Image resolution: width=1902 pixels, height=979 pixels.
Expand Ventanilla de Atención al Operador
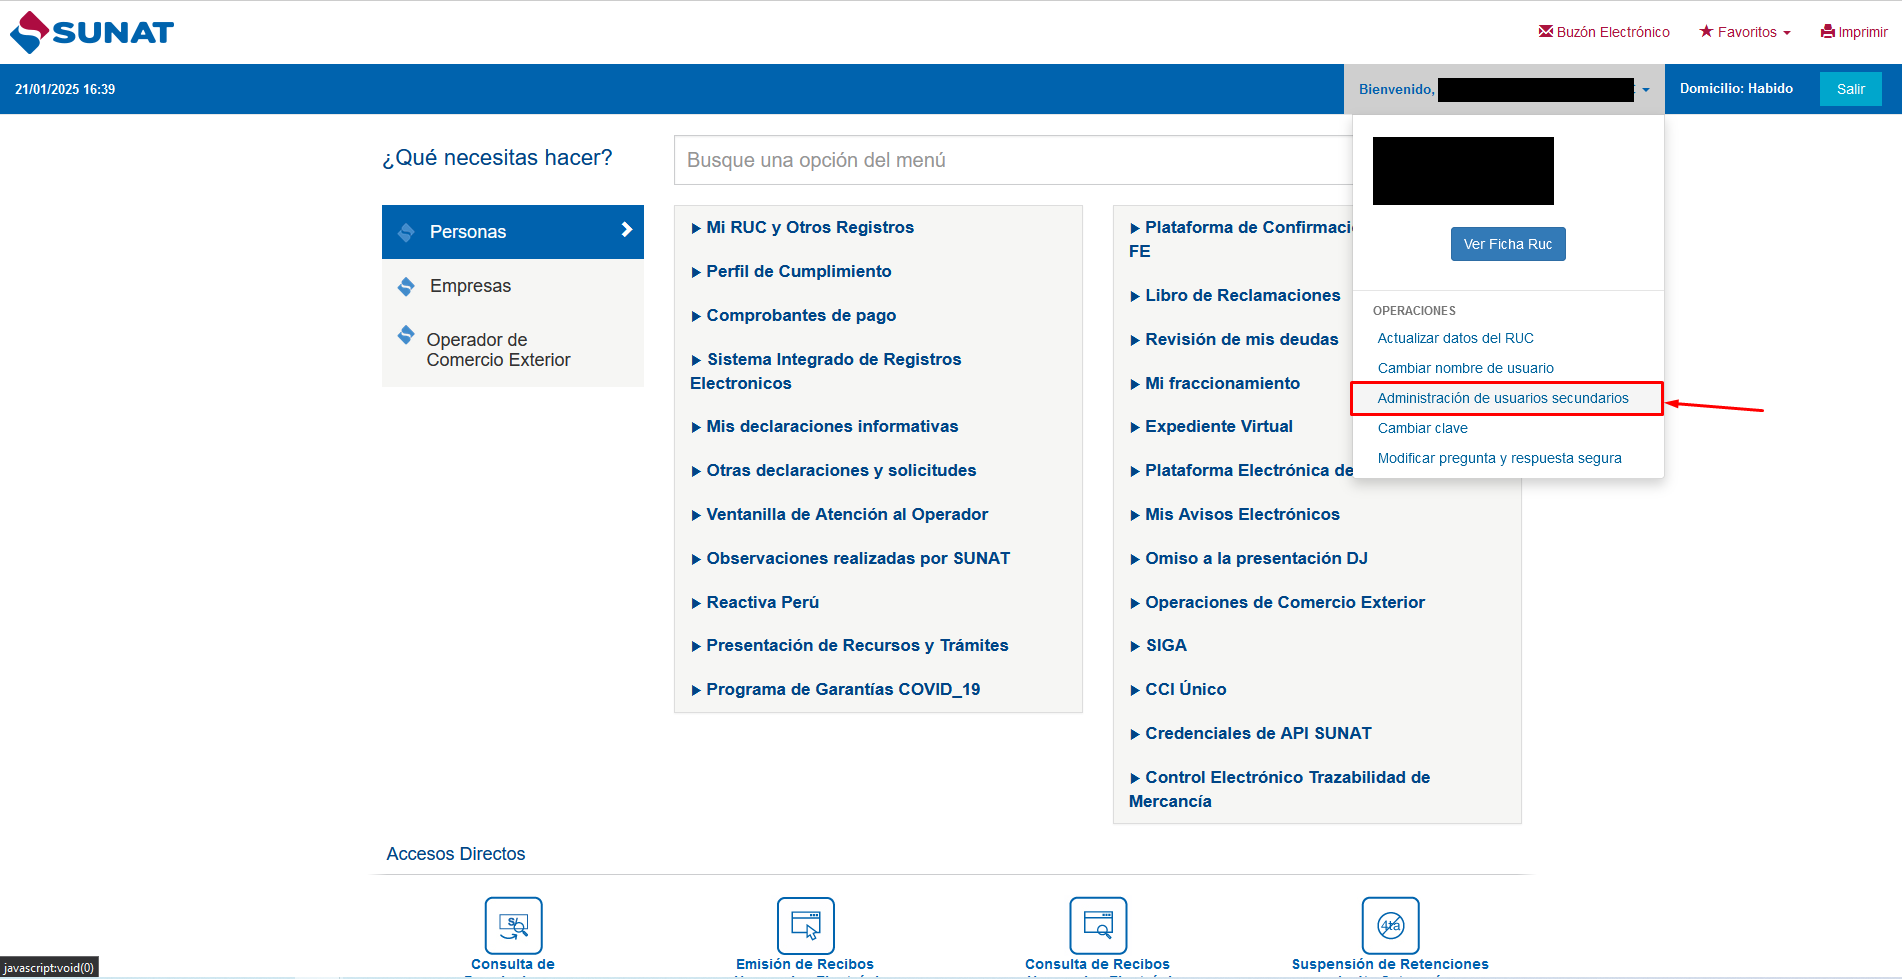pyautogui.click(x=839, y=515)
